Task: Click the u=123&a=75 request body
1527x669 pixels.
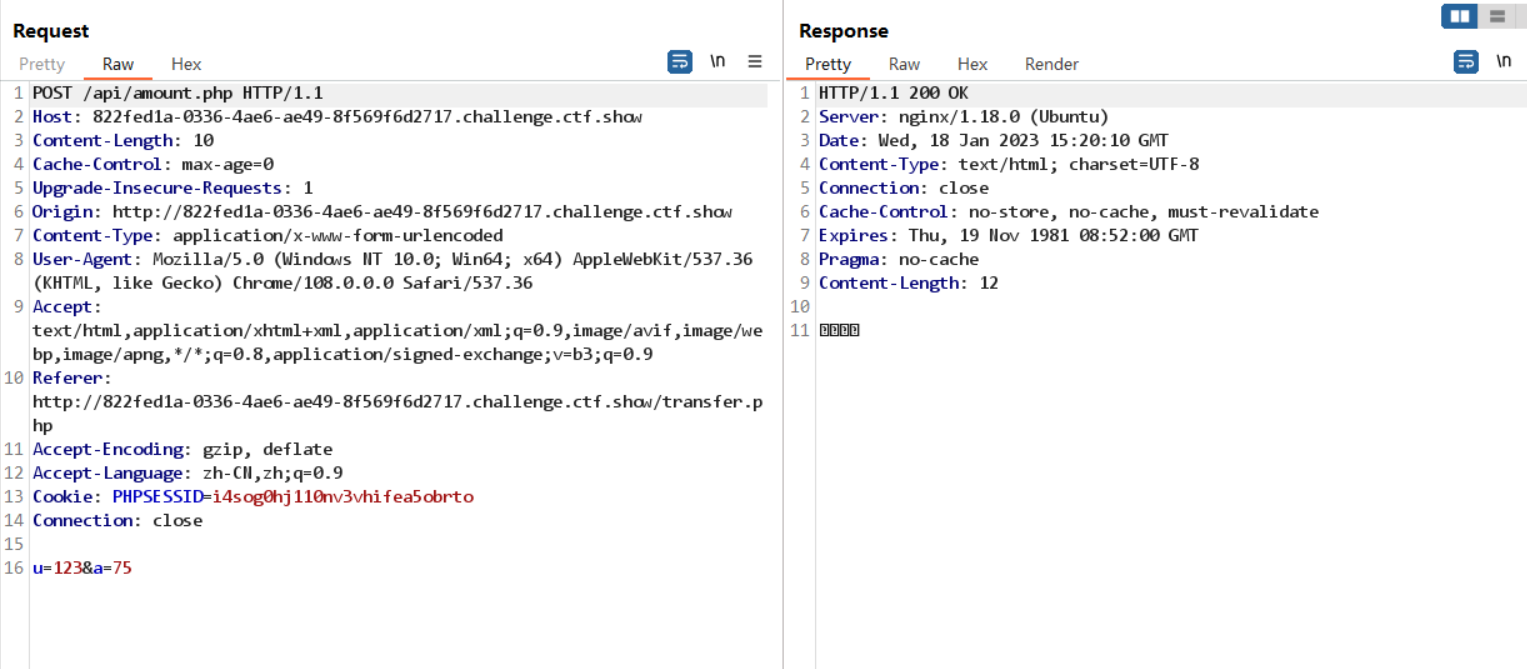Action: pyautogui.click(x=82, y=568)
